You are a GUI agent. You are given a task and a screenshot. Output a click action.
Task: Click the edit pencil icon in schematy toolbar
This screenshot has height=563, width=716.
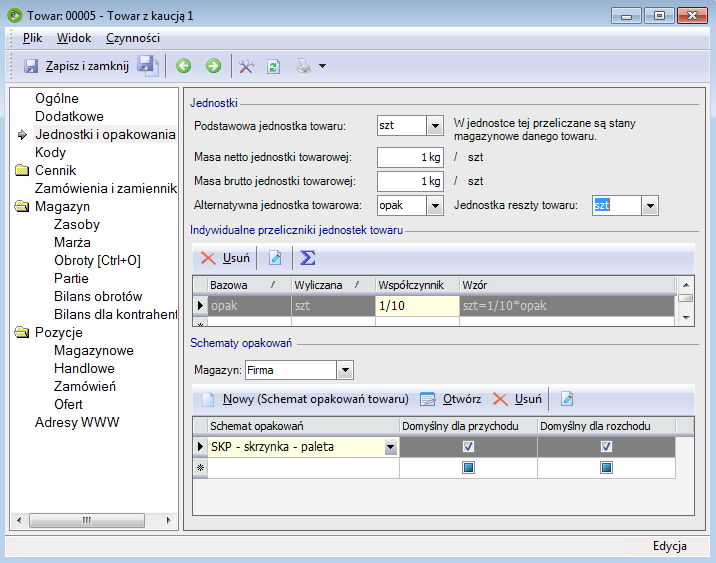pos(567,399)
